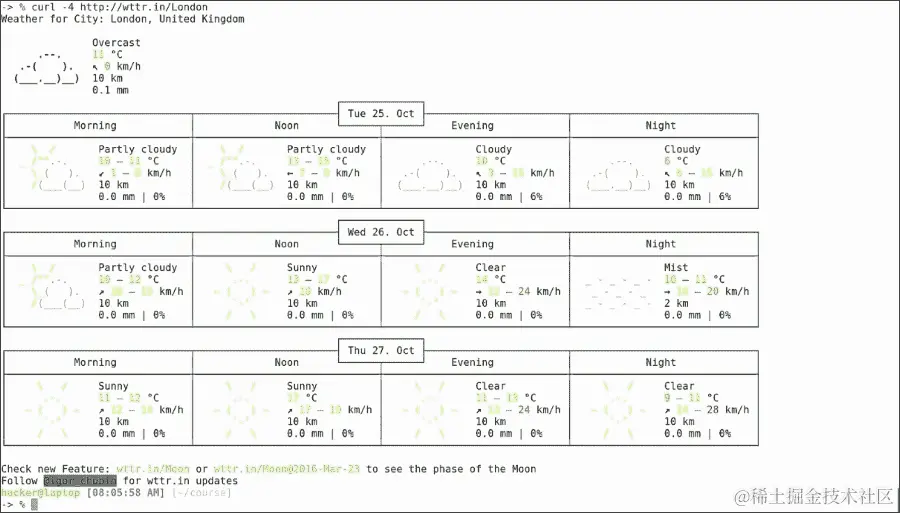Click the 'Overcast' current condition text
Viewport: 900px width, 513px height.
pyautogui.click(x=116, y=42)
